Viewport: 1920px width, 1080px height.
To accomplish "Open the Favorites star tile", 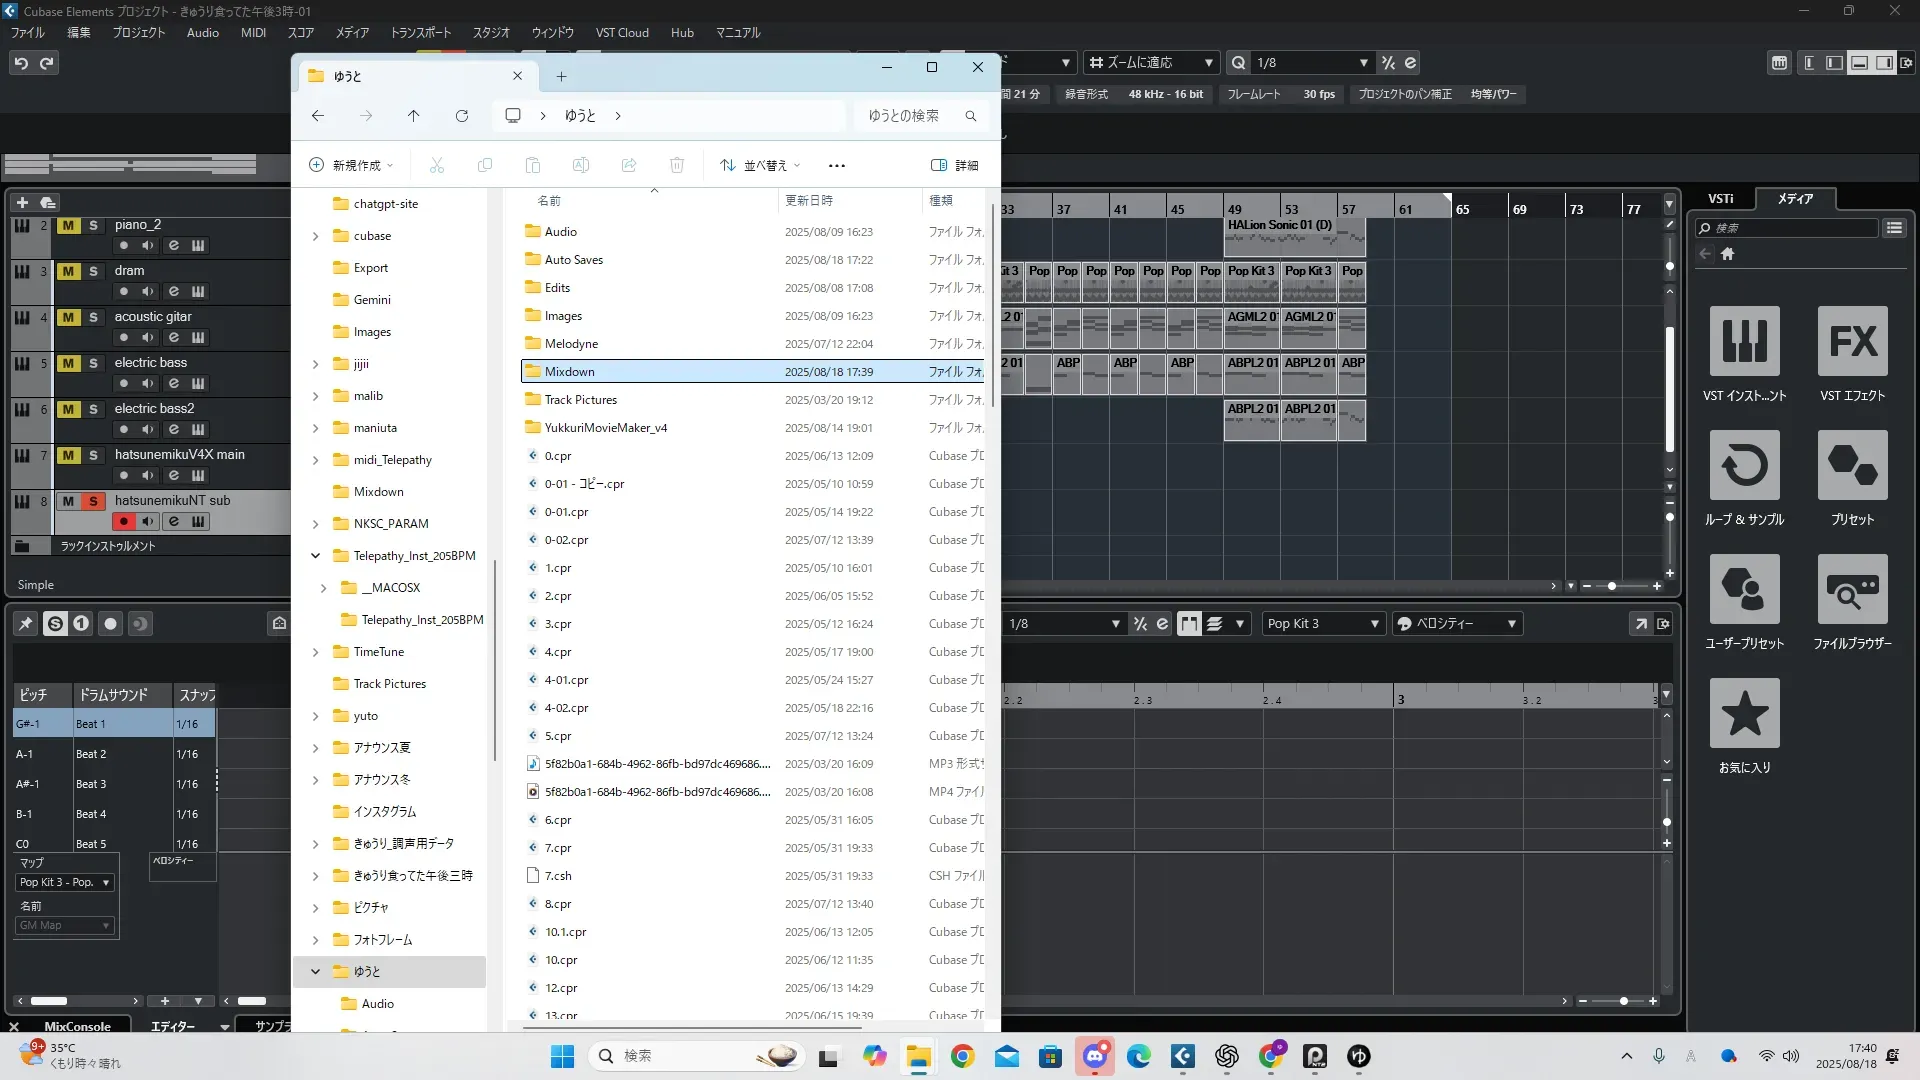I will coord(1744,714).
